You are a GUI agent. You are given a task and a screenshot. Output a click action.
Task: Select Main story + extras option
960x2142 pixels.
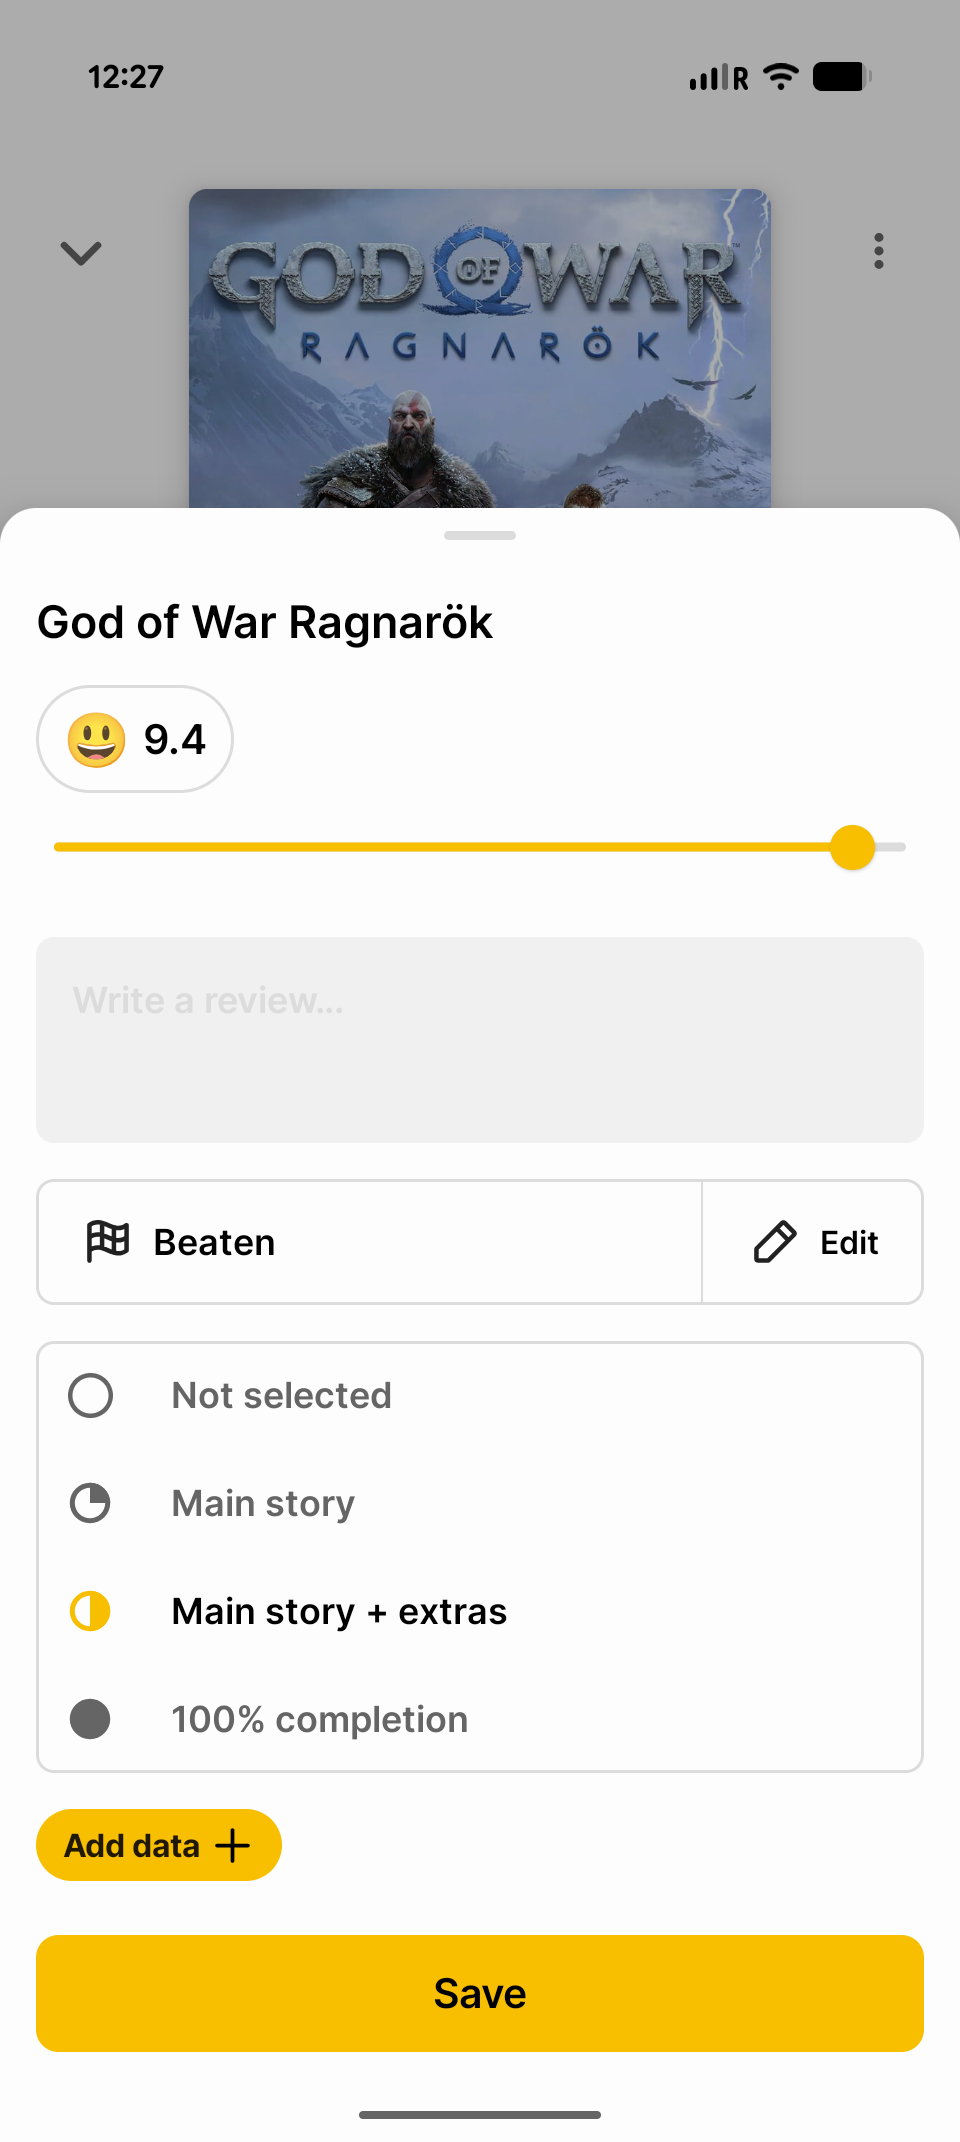(339, 1612)
